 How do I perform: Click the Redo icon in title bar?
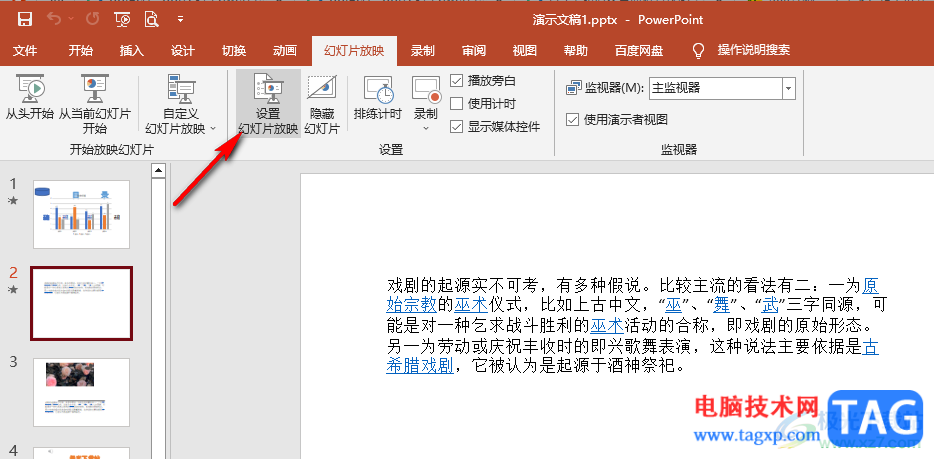coord(92,20)
